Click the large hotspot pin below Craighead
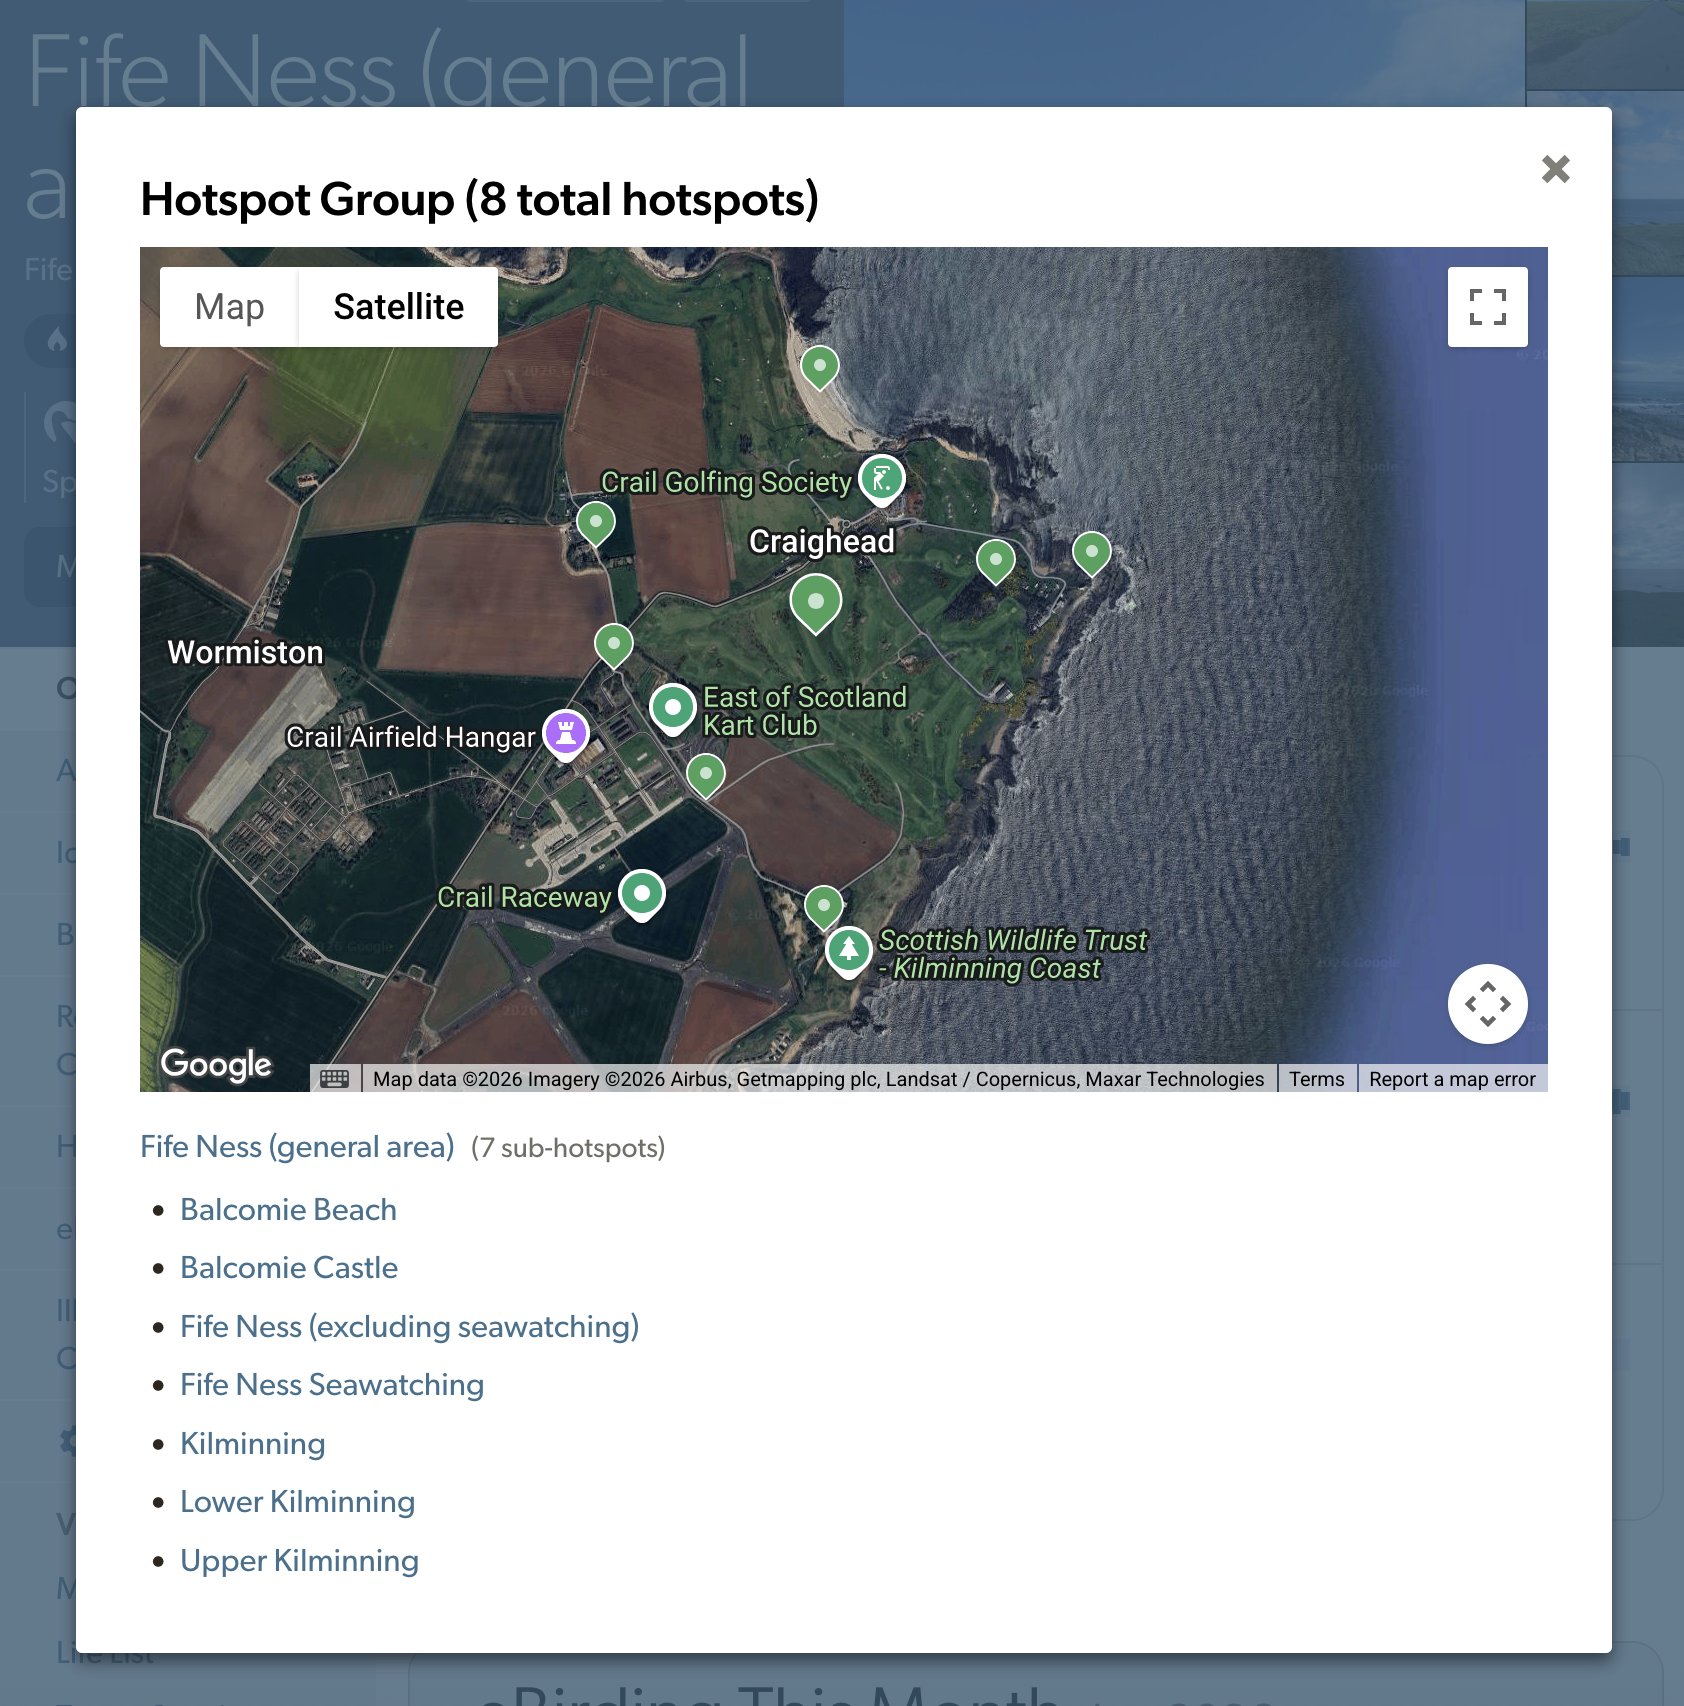 click(x=816, y=603)
